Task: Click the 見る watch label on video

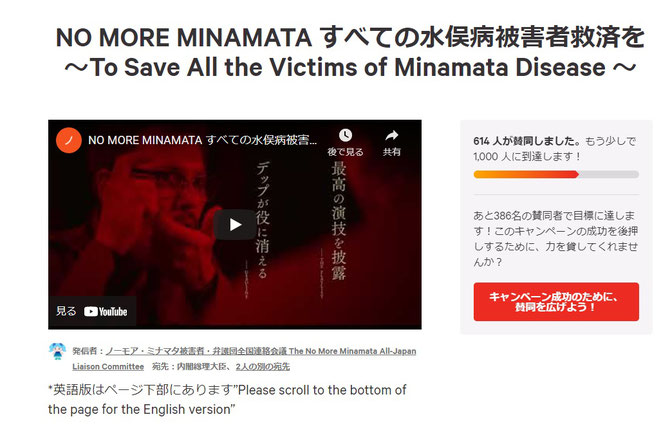Action: (x=66, y=311)
